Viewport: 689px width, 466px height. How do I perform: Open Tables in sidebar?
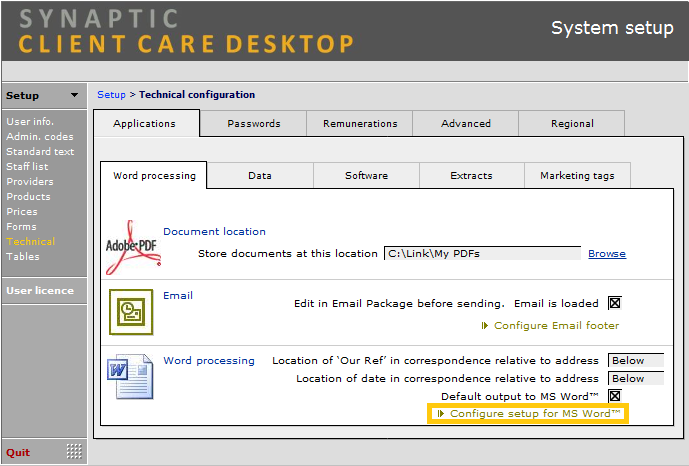click(x=23, y=256)
